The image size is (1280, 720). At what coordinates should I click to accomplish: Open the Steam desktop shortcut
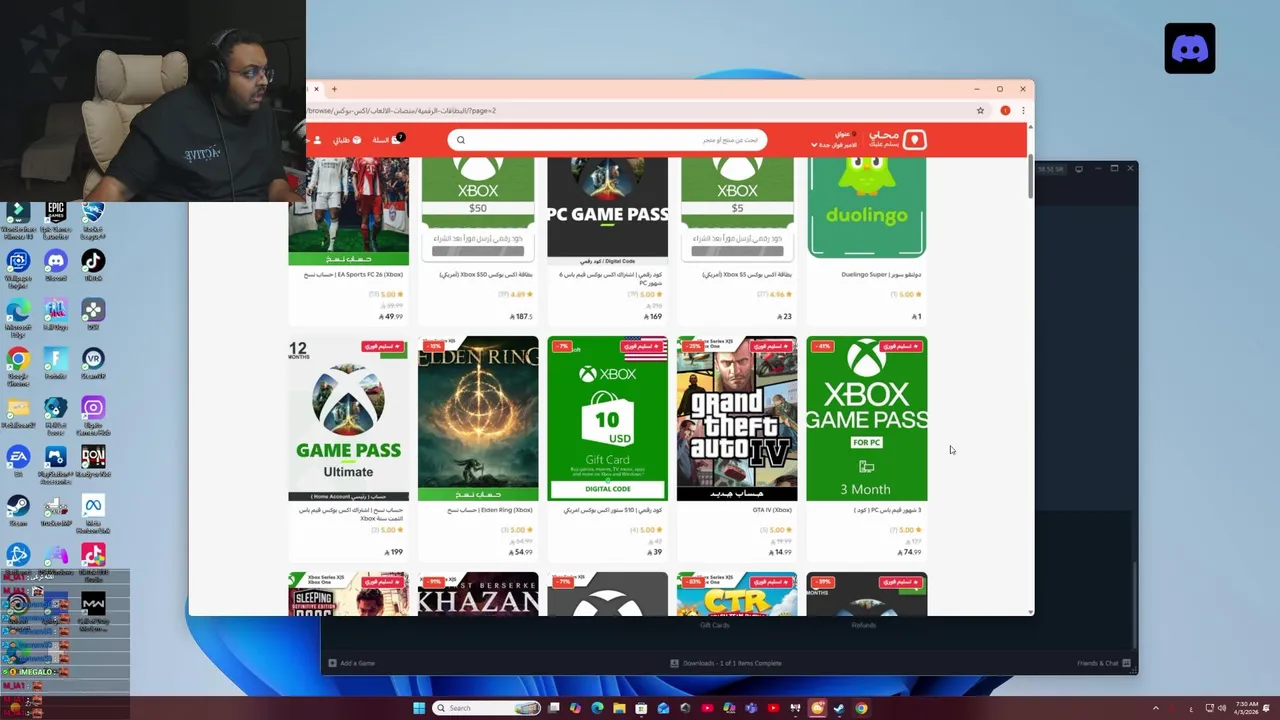[x=18, y=510]
